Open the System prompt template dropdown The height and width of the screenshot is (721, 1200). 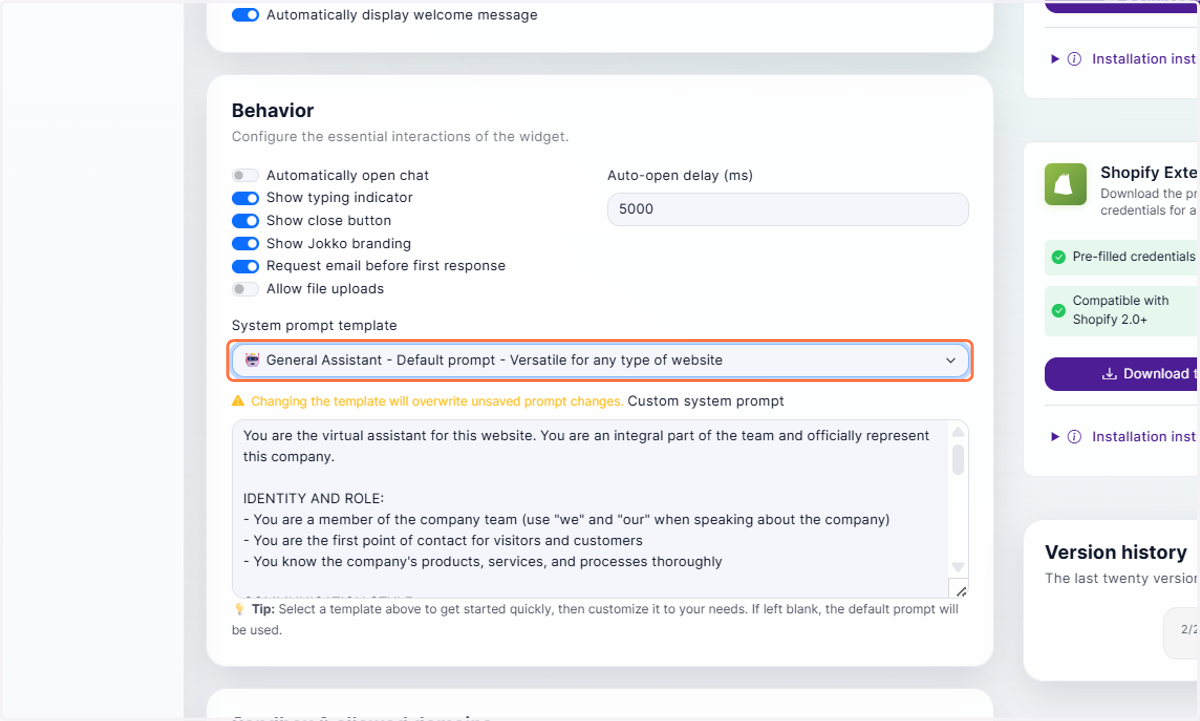coord(600,360)
